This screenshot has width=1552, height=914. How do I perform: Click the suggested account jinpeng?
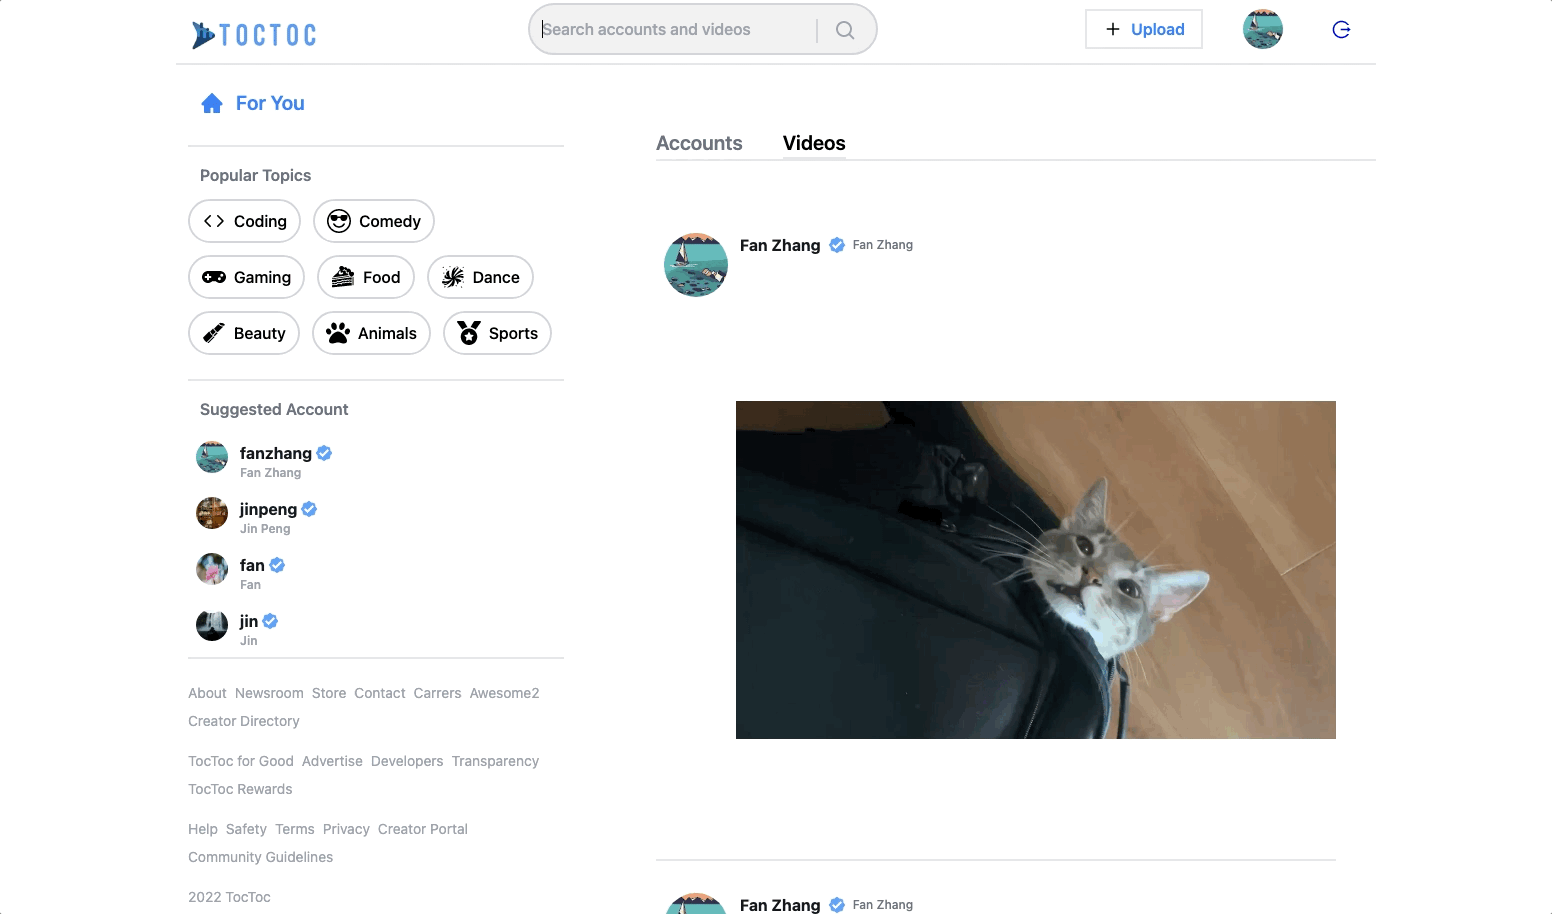[x=267, y=509]
